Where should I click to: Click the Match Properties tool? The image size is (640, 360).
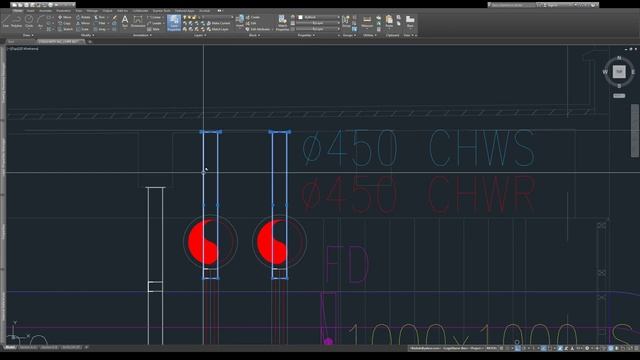tap(282, 23)
